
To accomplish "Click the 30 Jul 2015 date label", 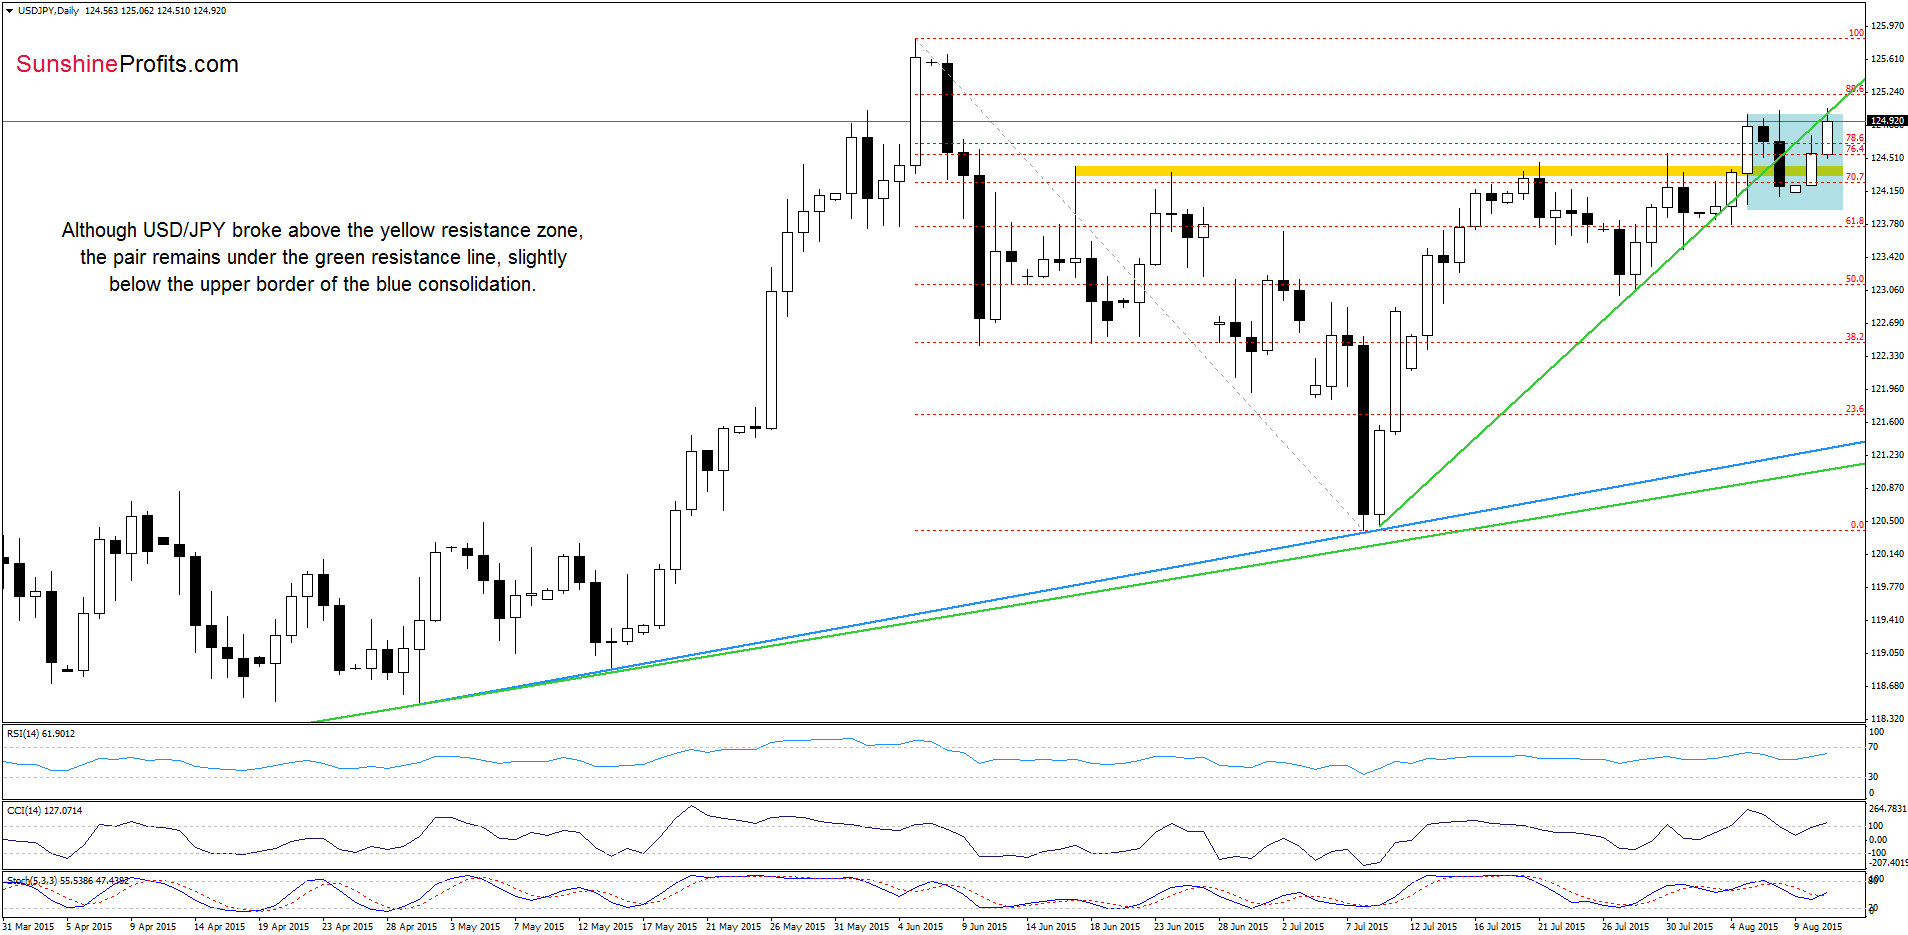I will pyautogui.click(x=1689, y=927).
